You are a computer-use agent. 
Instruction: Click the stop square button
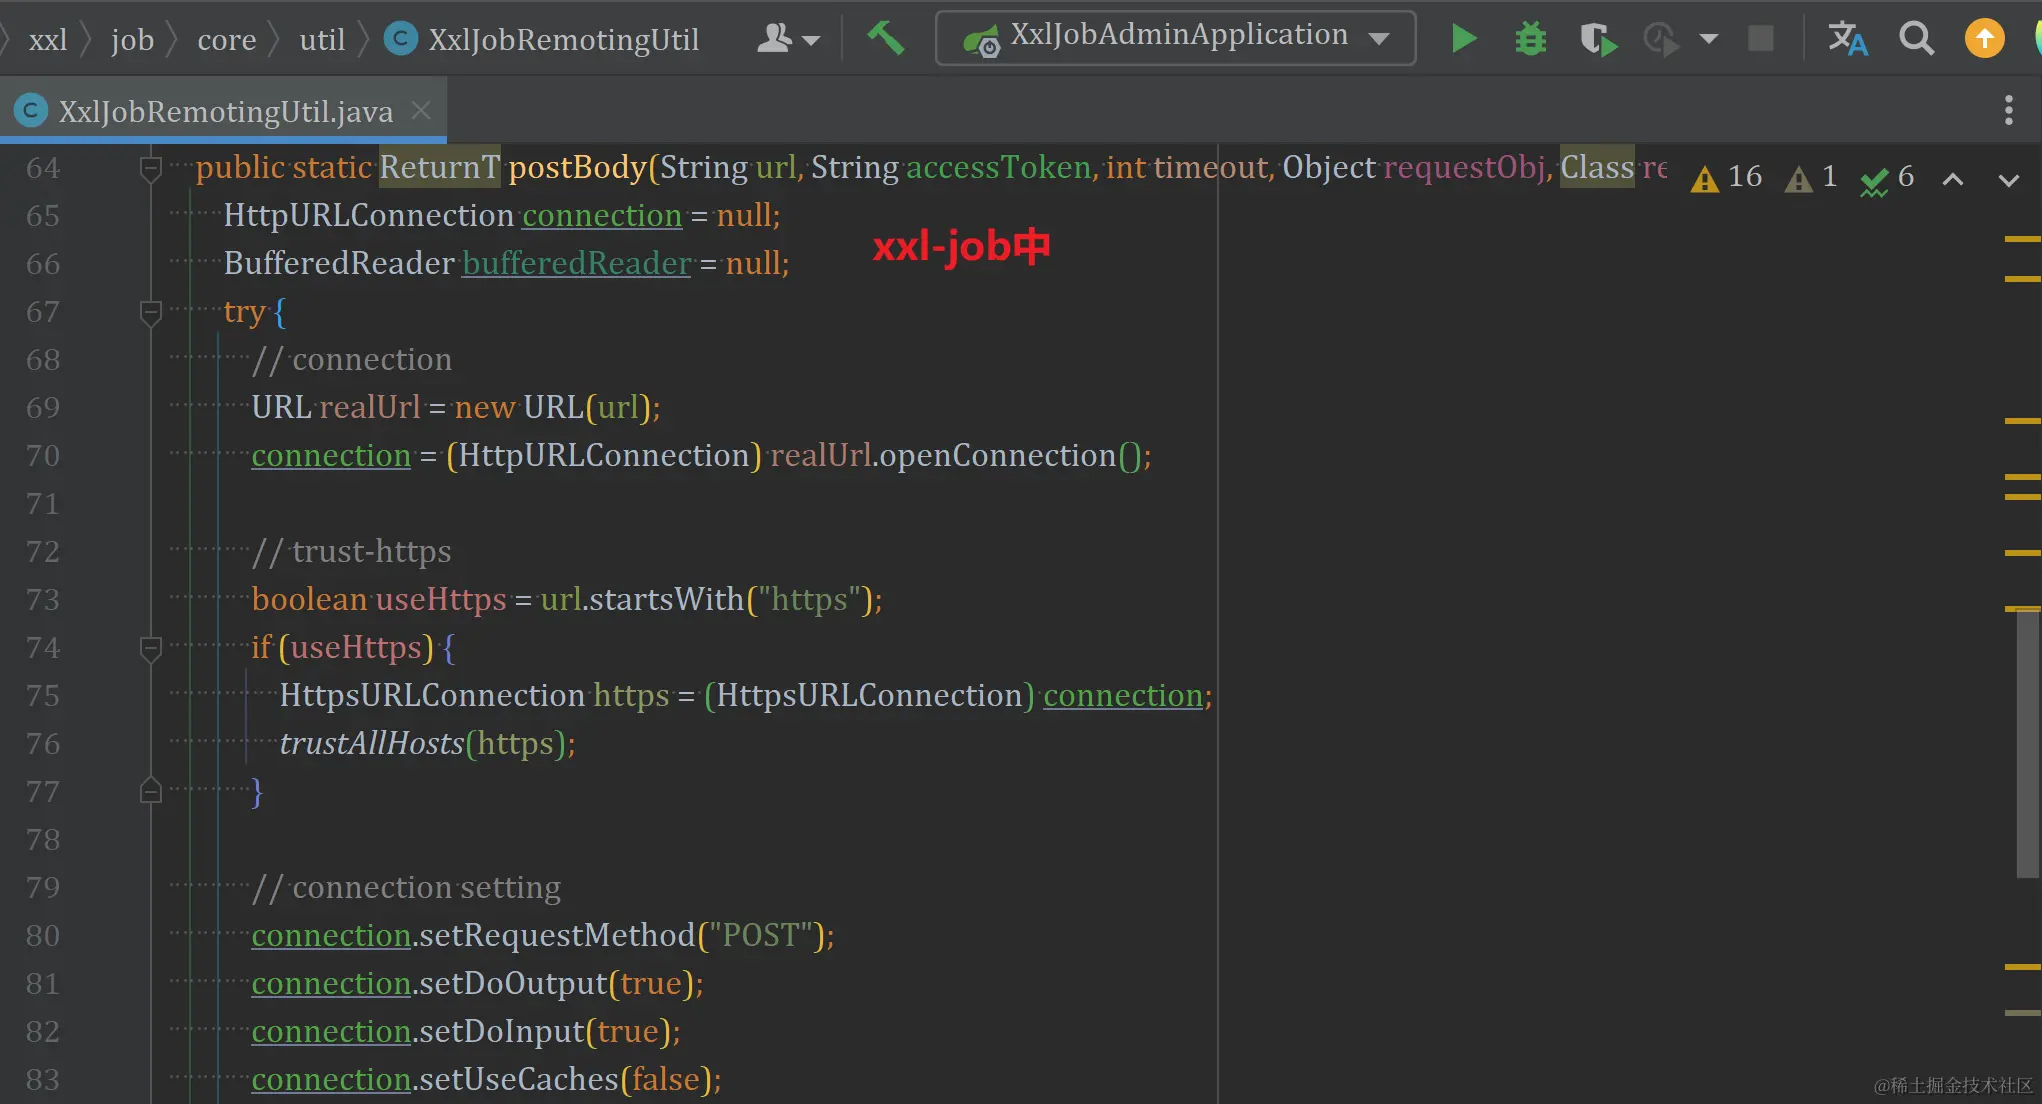1760,39
